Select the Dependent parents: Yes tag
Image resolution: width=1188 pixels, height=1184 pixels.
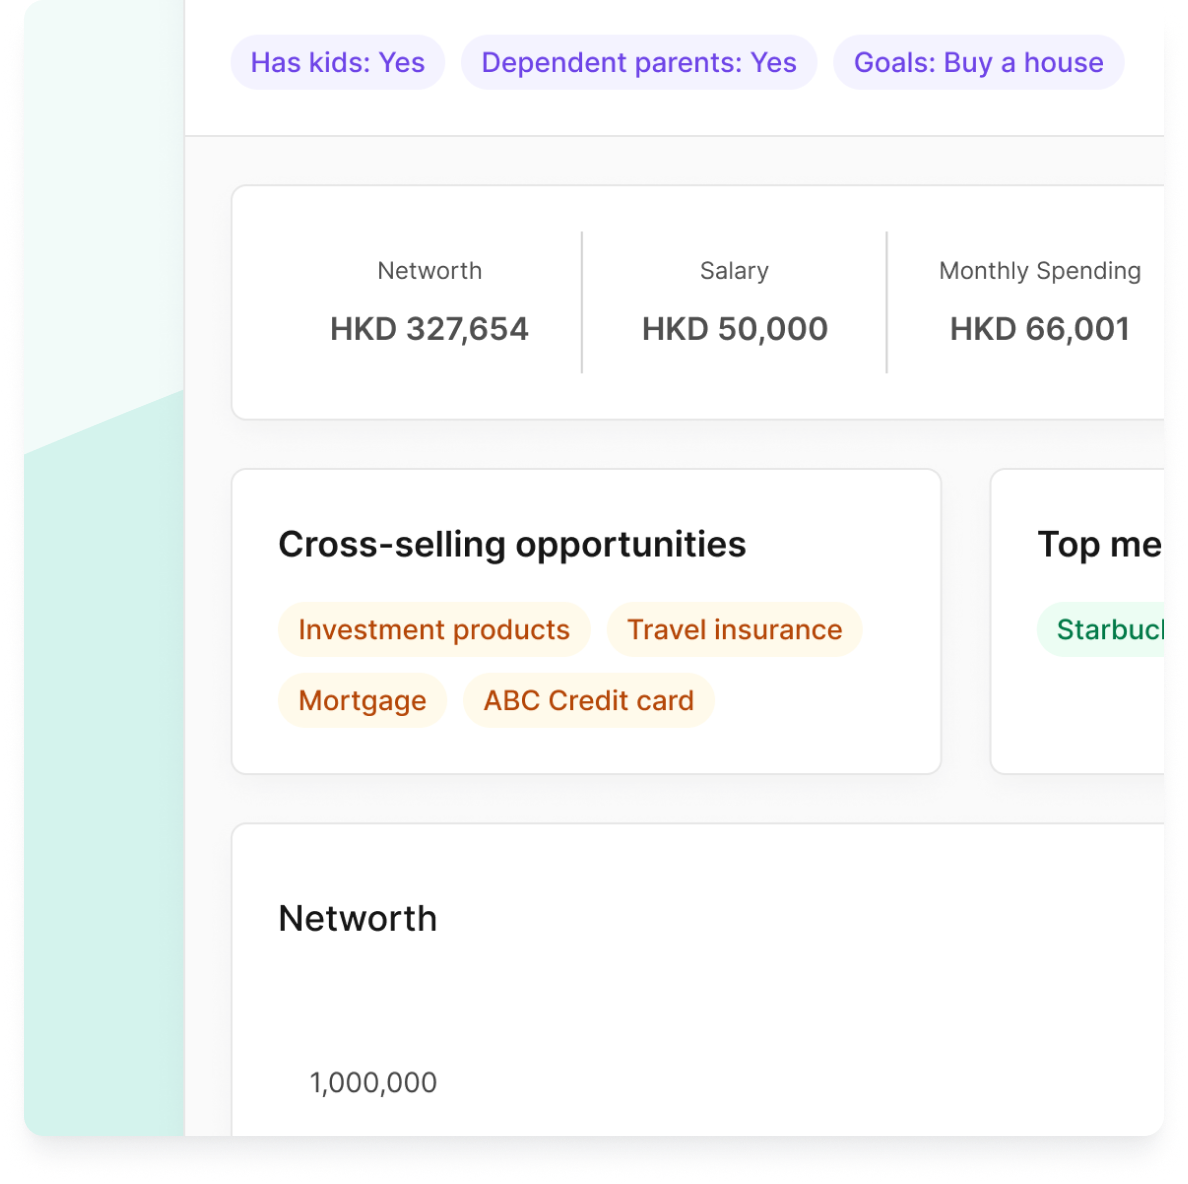click(x=639, y=62)
